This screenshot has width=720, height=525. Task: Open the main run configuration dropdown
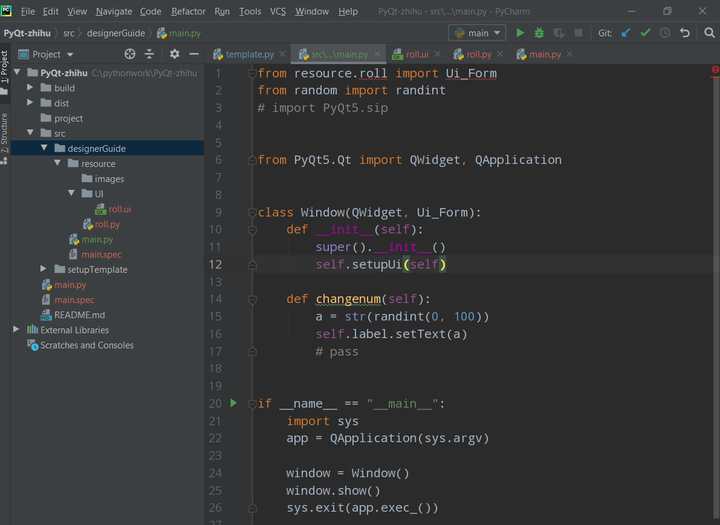click(477, 33)
